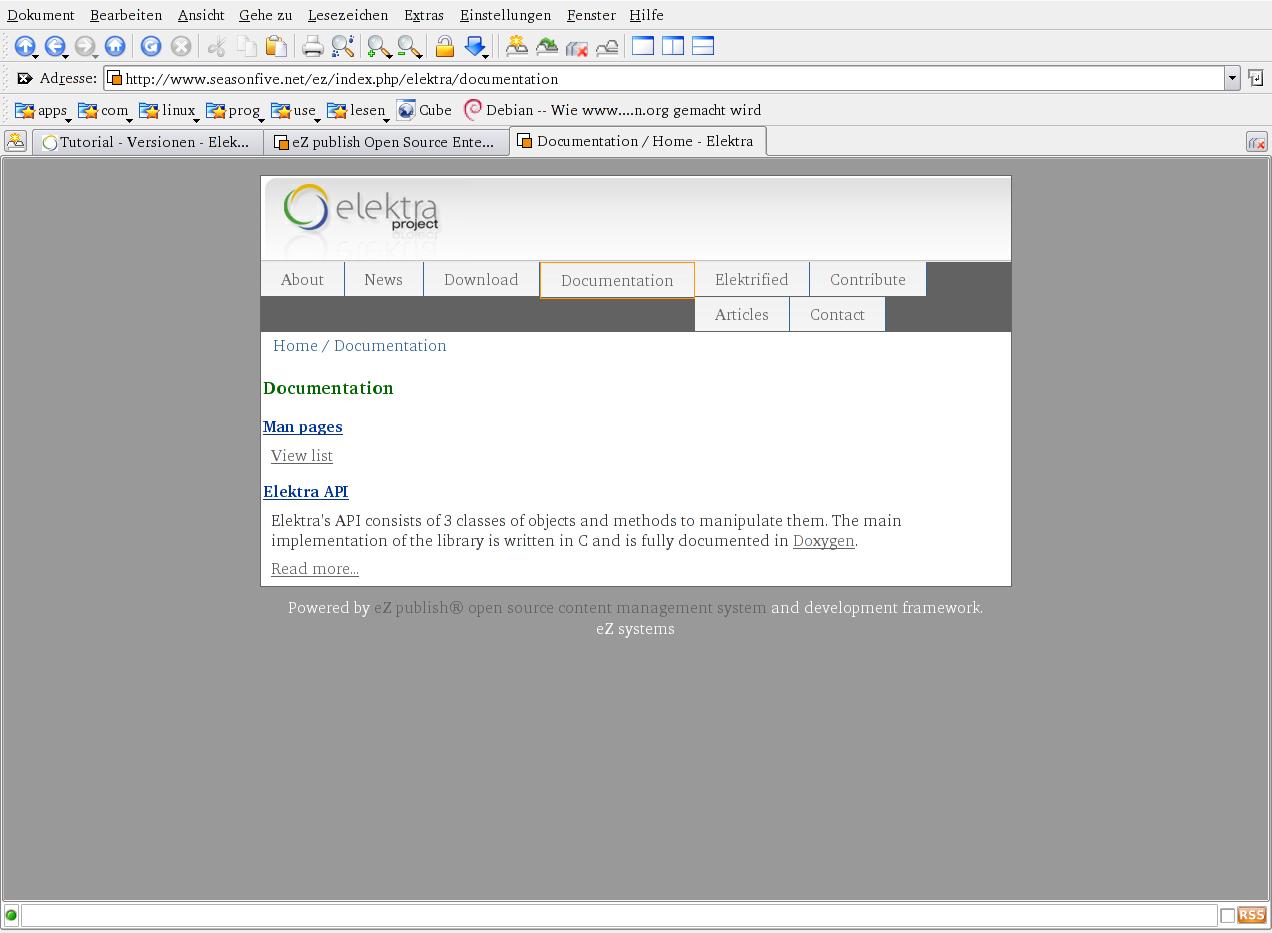Click the new tab button left of tabs
Screen dimensions: 1272x933
[15, 142]
